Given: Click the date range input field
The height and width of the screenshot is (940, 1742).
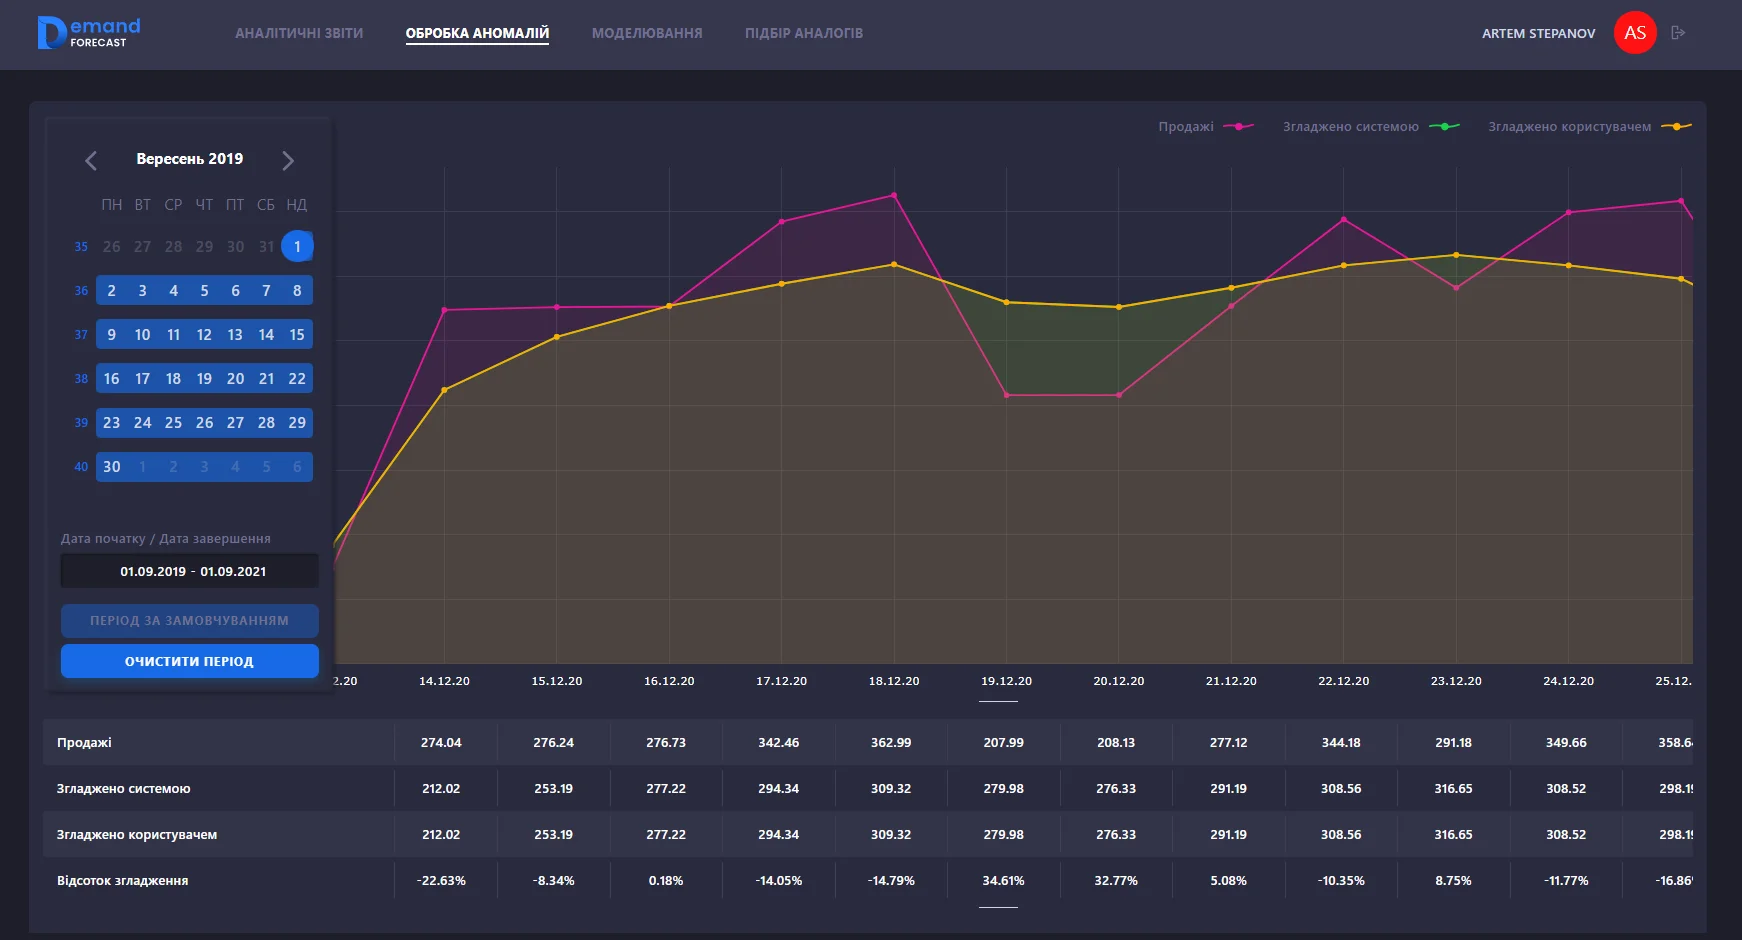Looking at the screenshot, I should coord(189,571).
